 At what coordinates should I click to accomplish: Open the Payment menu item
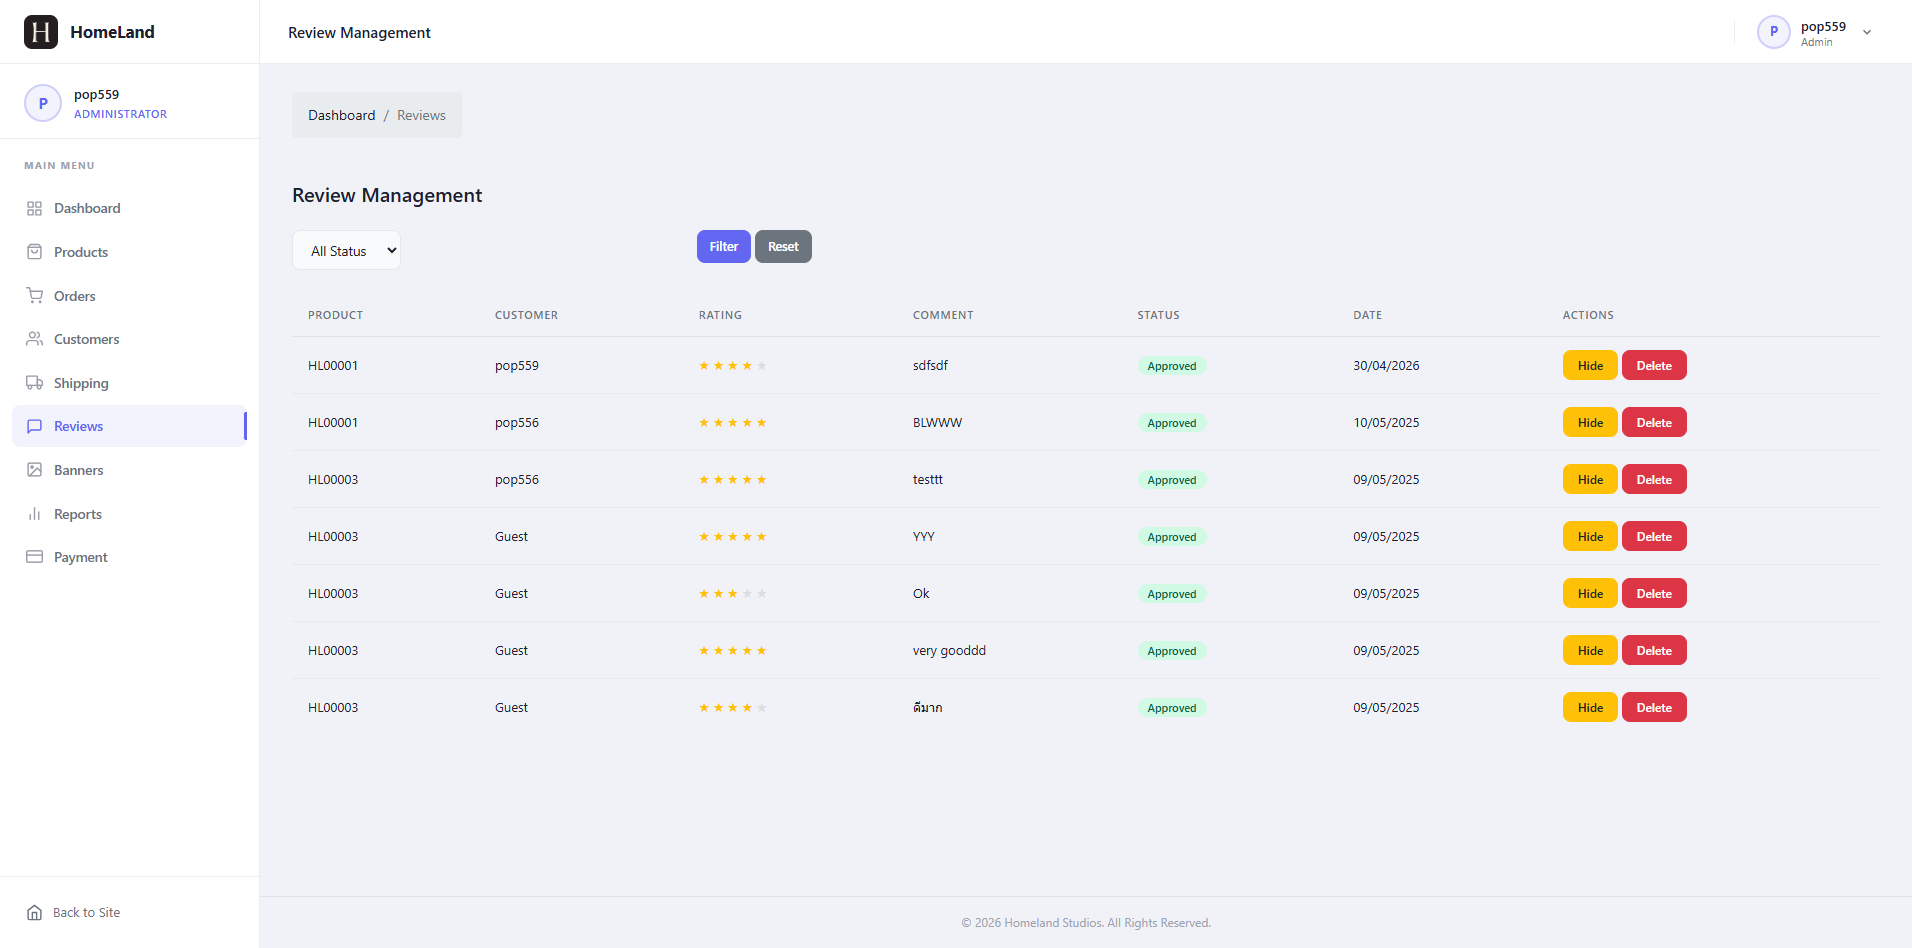tap(130, 557)
